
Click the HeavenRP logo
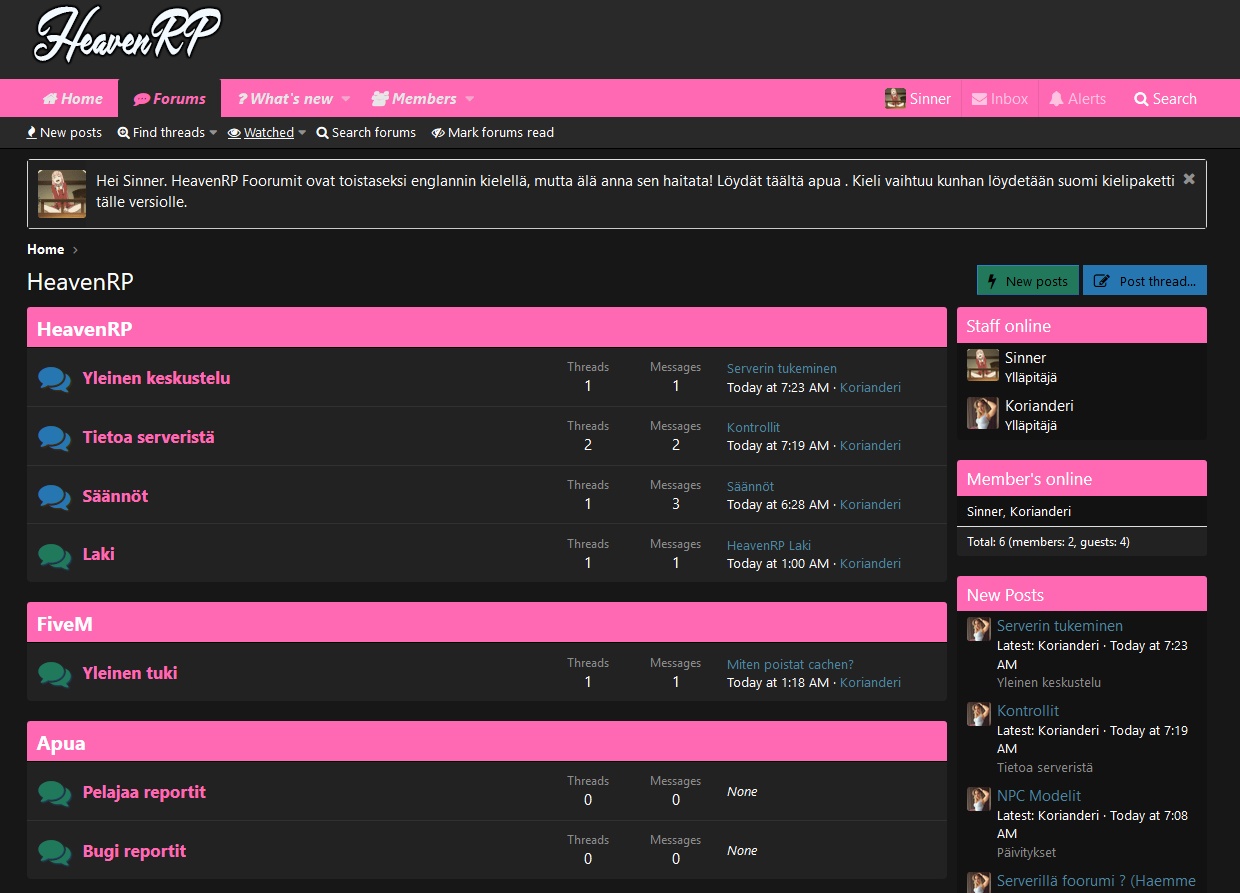(127, 36)
